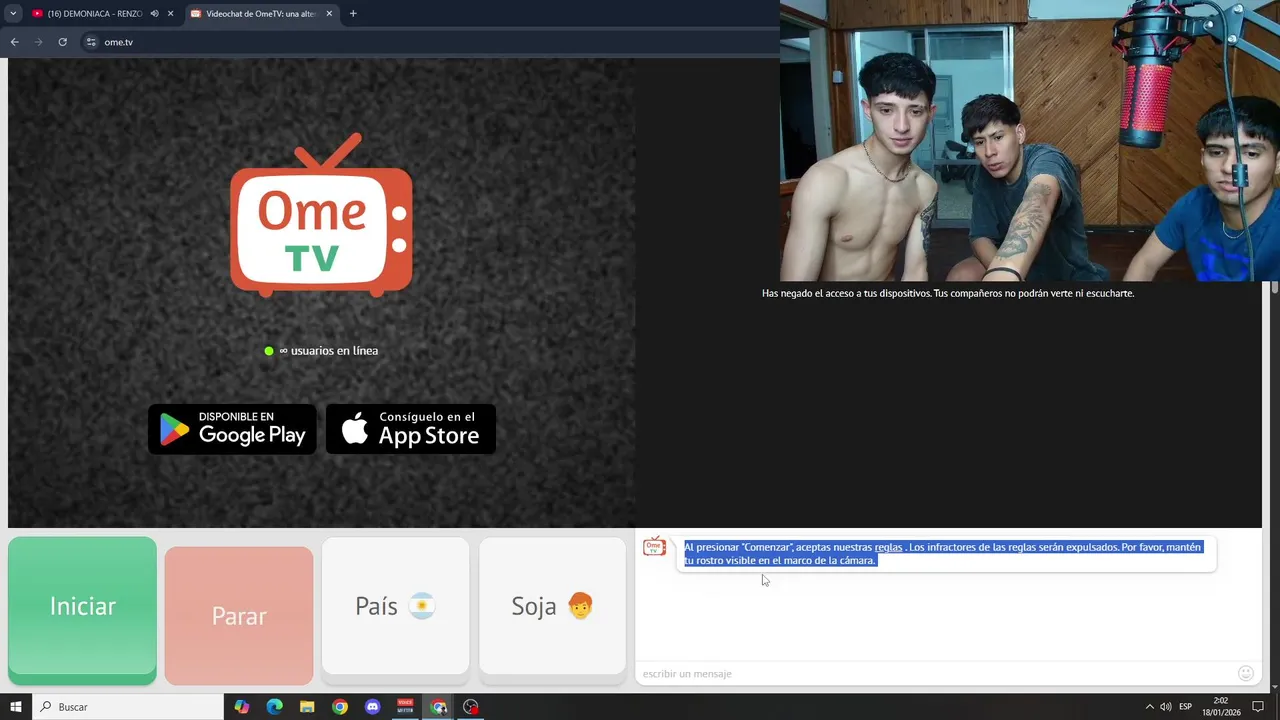Screen dimensions: 1280x720
Task: Open the Google Play download badge
Action: click(232, 429)
